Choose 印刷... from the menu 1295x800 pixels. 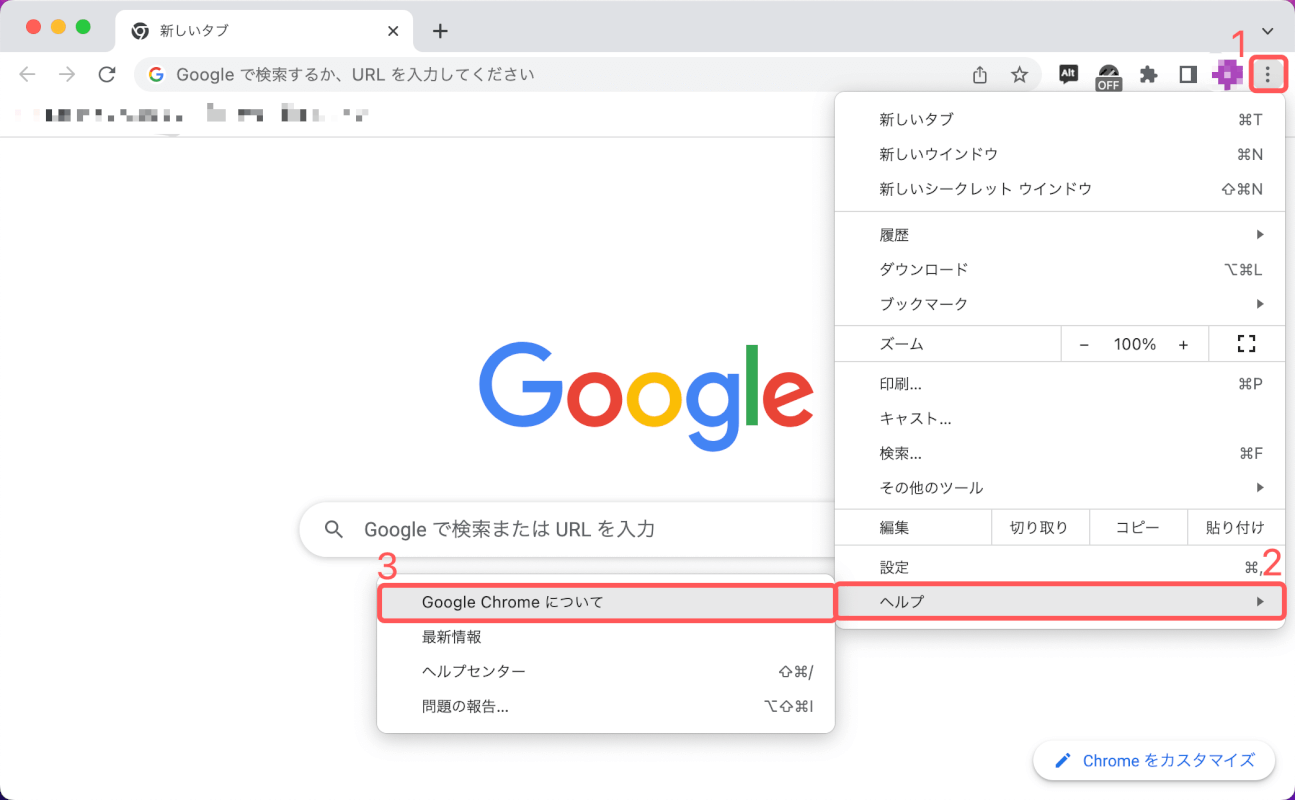tap(1060, 384)
